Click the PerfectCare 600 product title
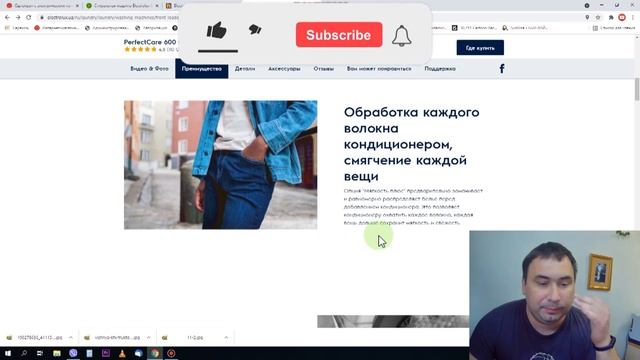Image resolution: width=640 pixels, height=360 pixels. 150,42
